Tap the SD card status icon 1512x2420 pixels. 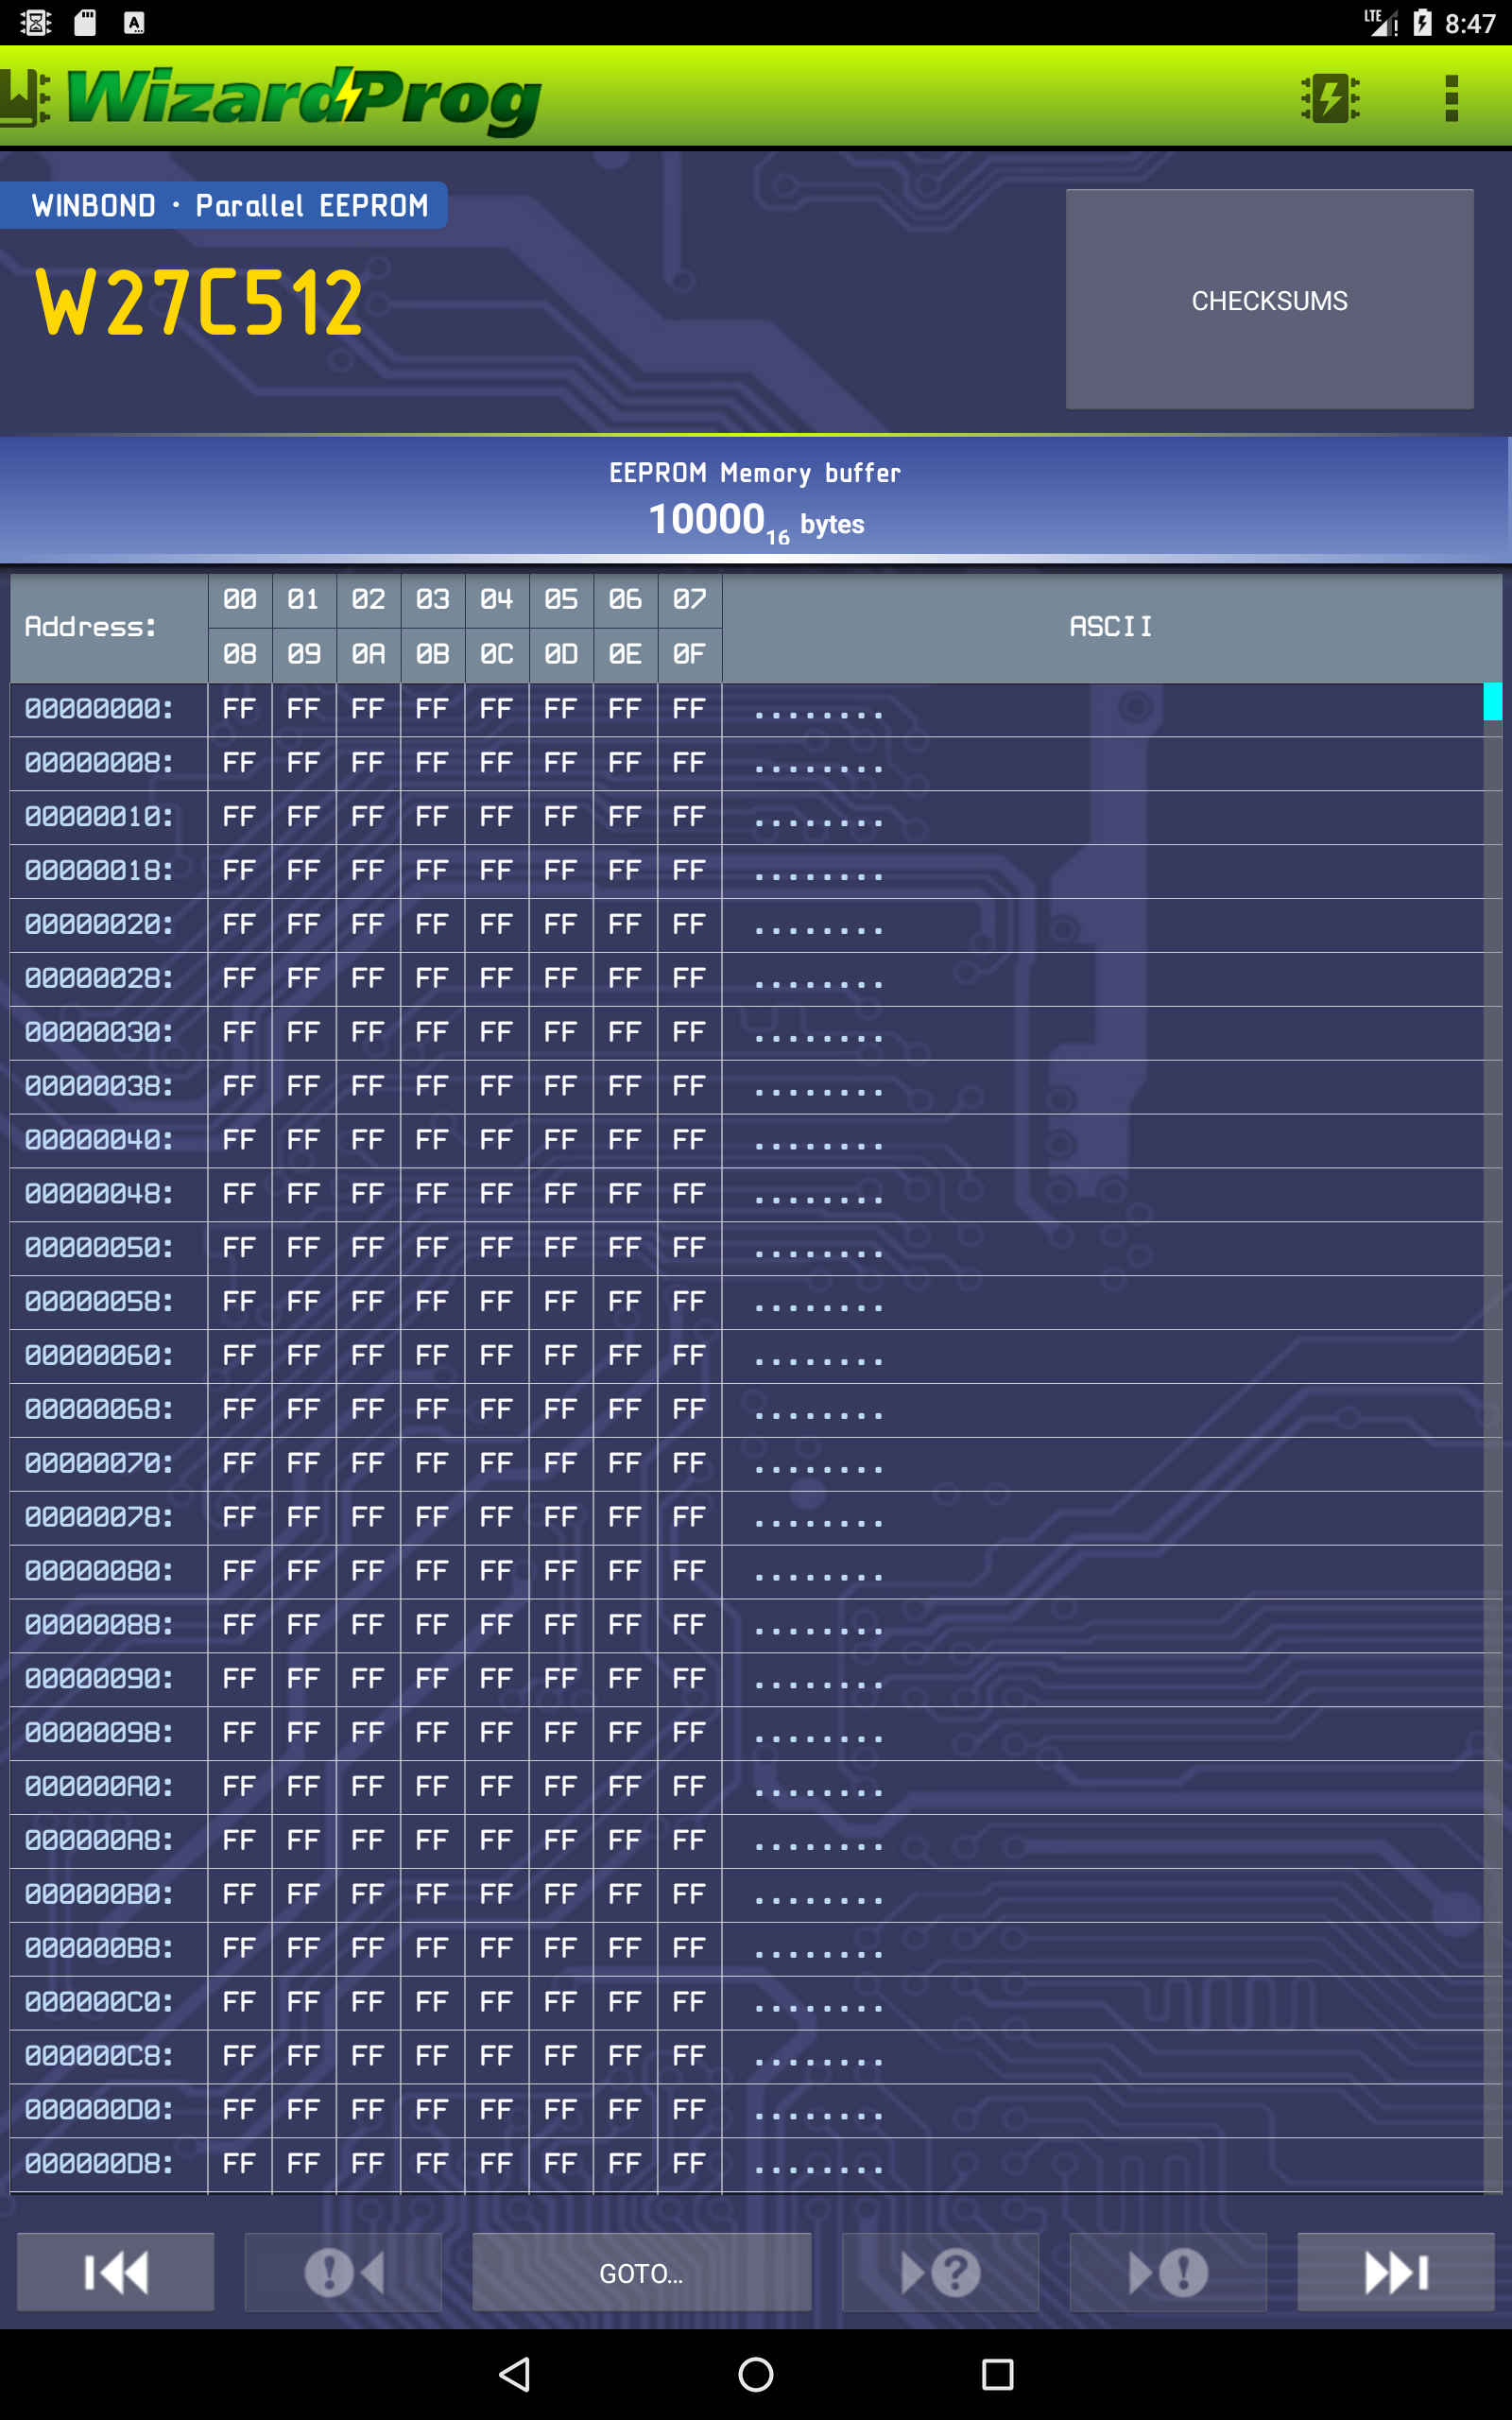point(85,22)
